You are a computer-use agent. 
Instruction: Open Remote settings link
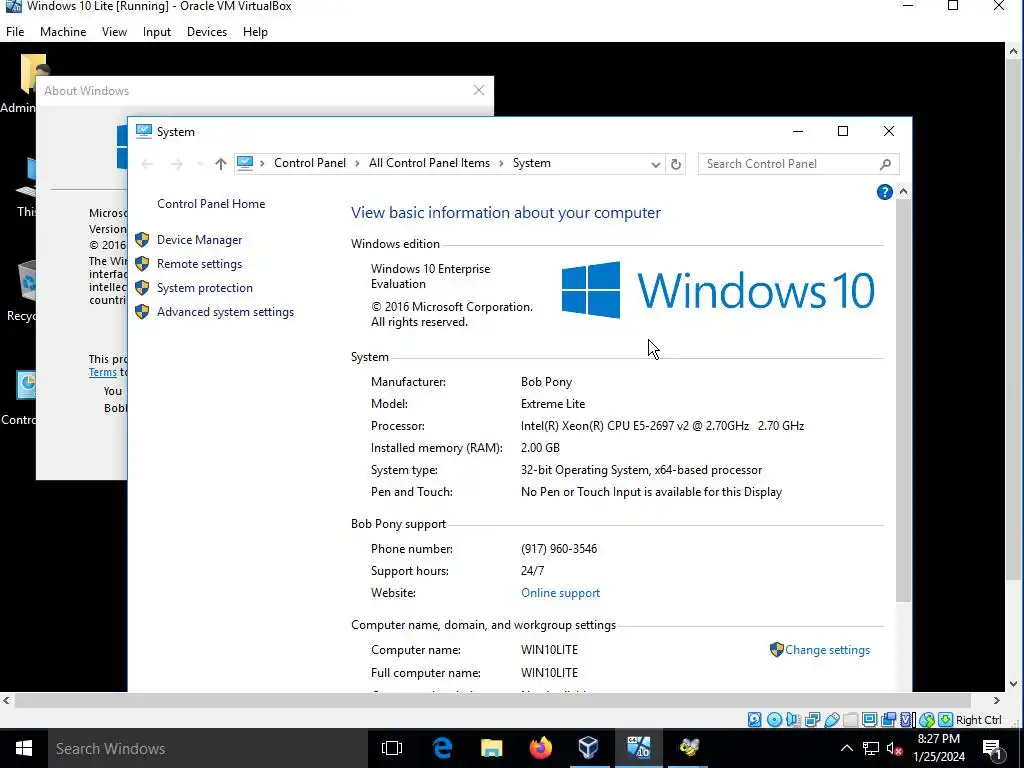pyautogui.click(x=199, y=264)
